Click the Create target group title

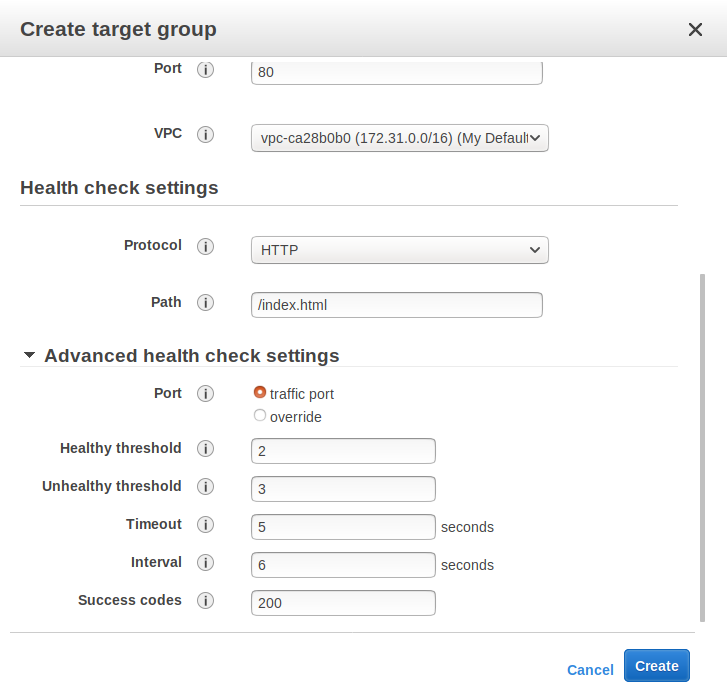[118, 30]
